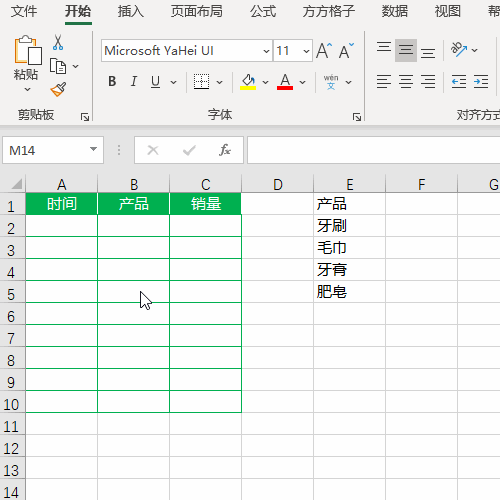
Task: Expand border style options
Action: click(219, 82)
